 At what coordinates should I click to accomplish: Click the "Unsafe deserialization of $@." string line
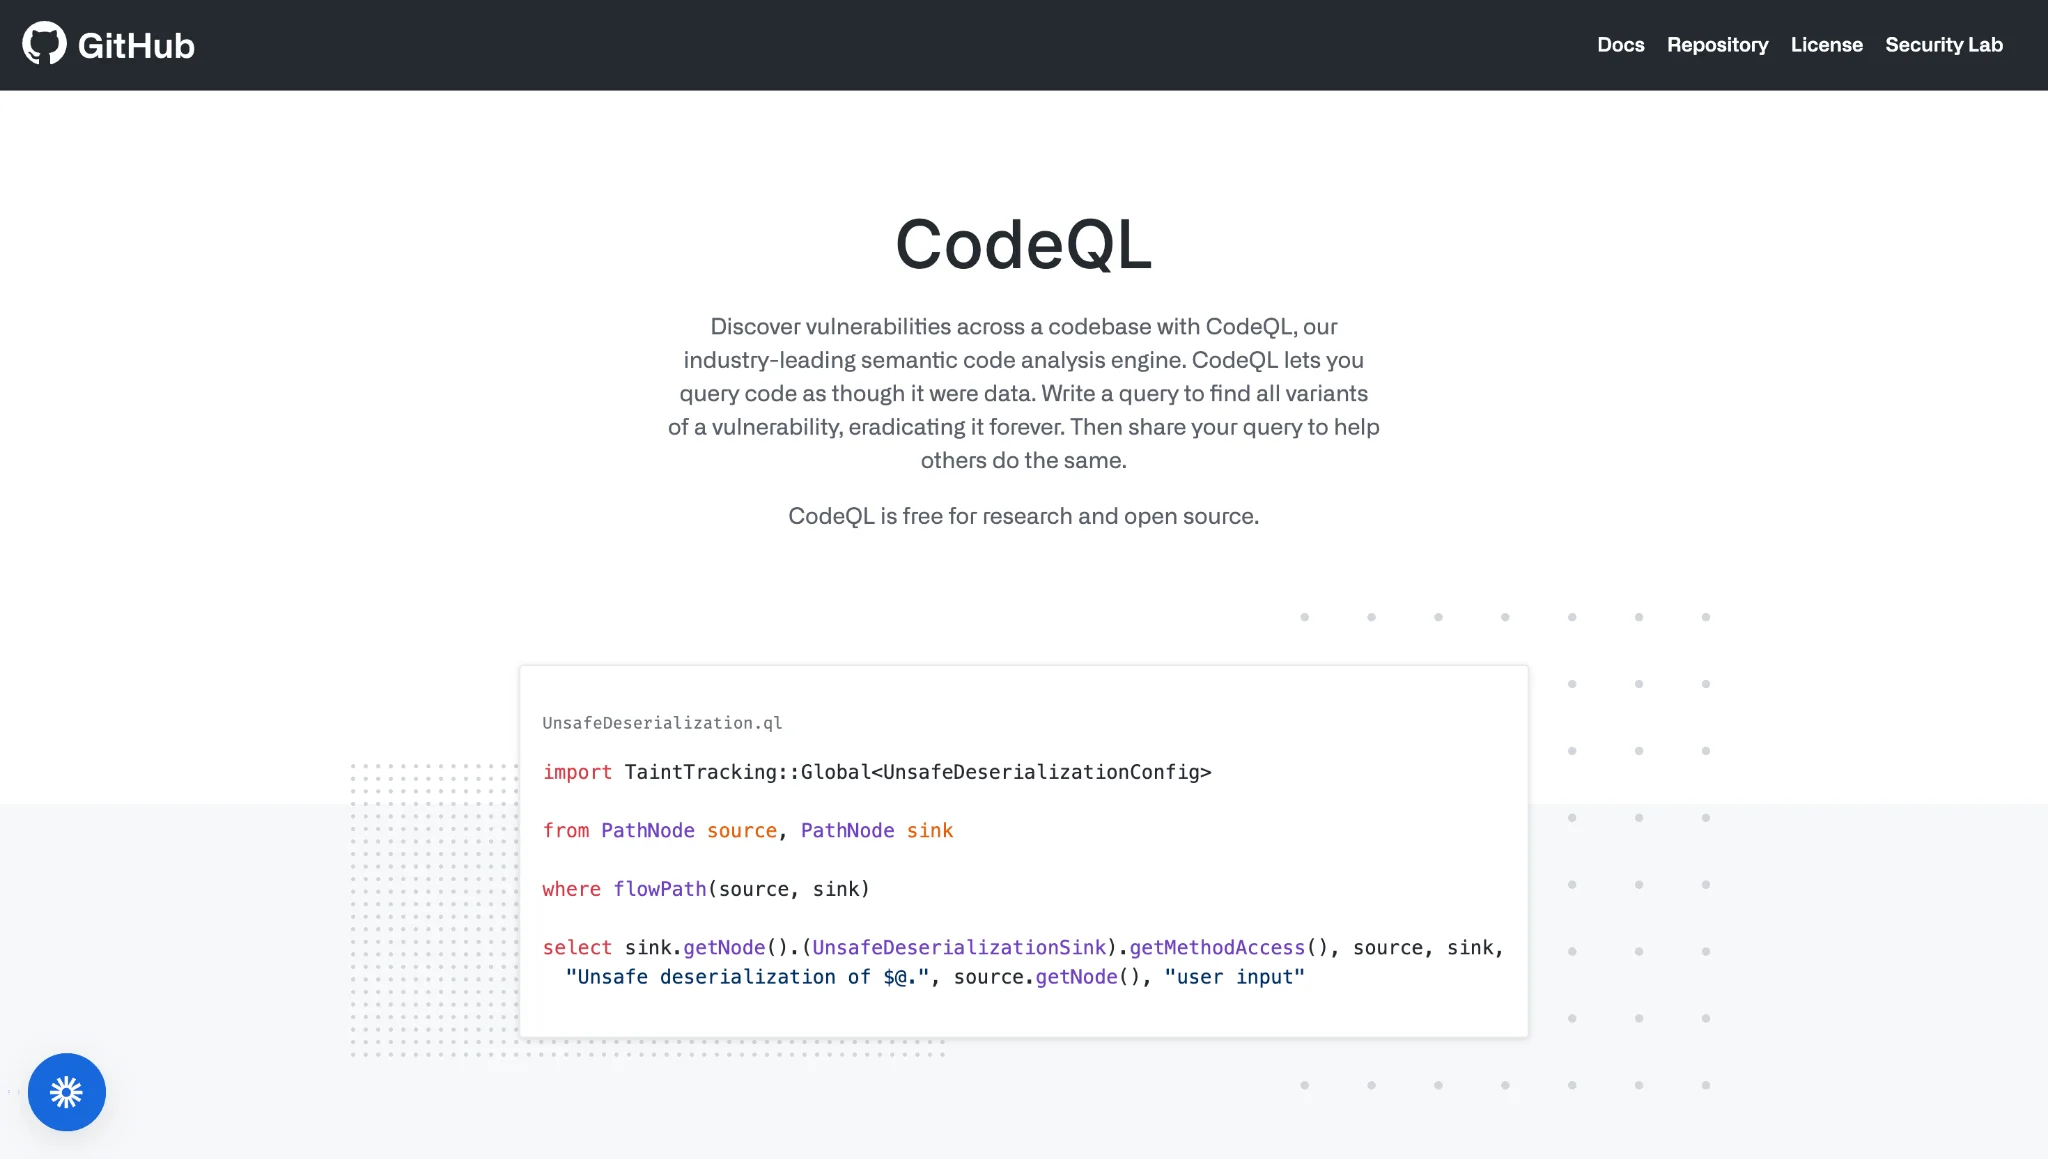935,977
